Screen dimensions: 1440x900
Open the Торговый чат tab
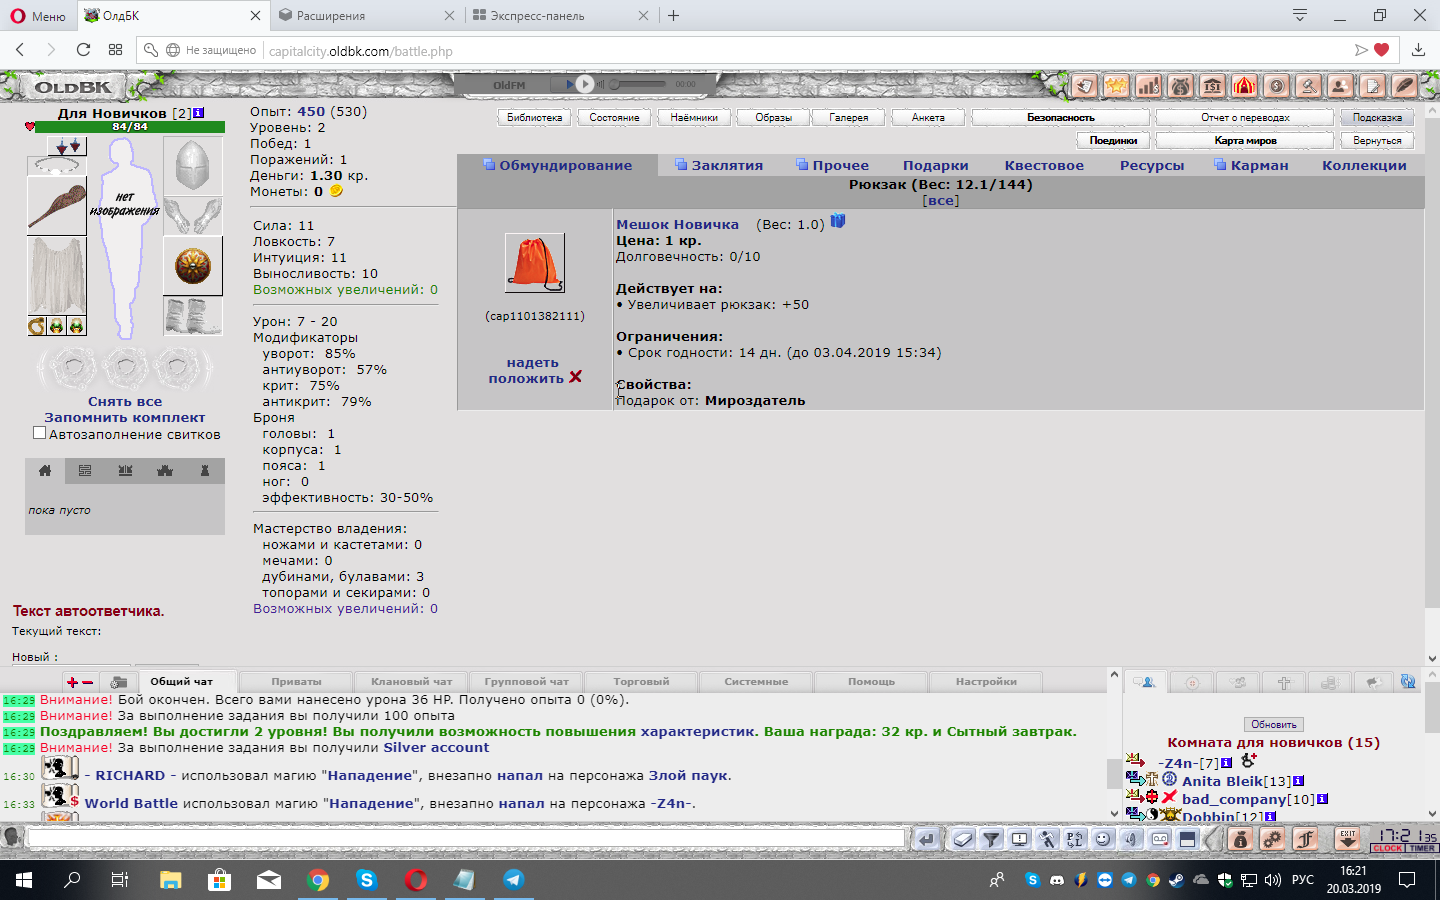641,681
